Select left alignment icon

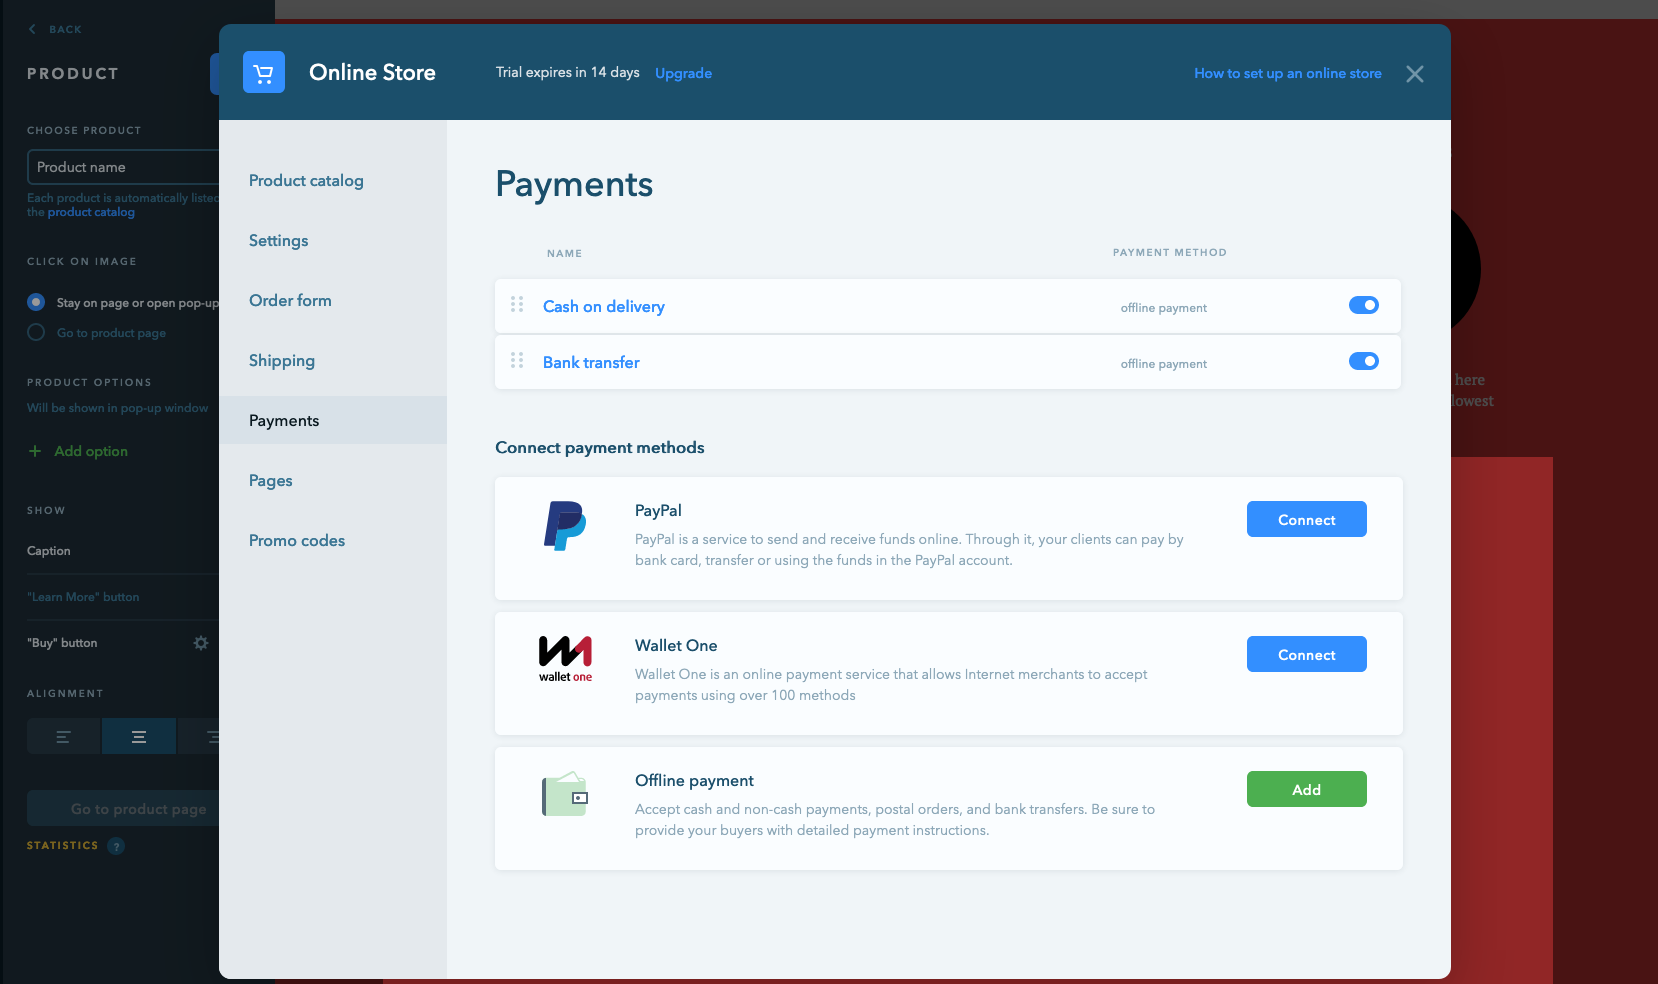pos(63,737)
